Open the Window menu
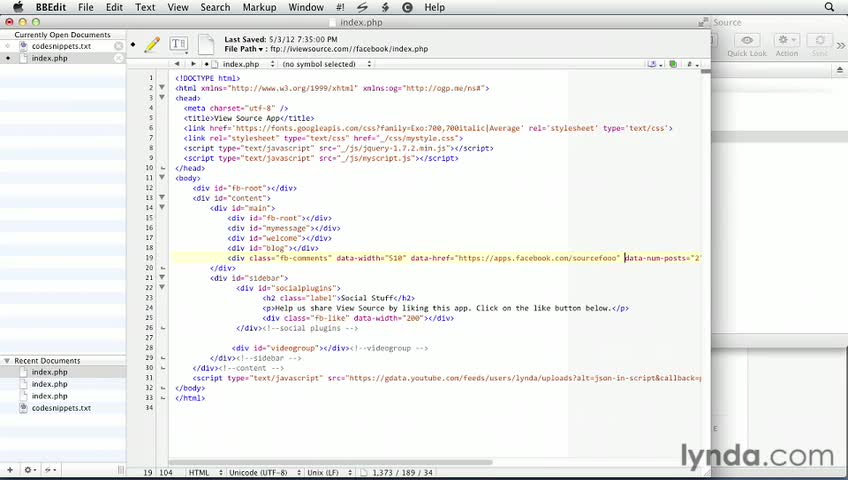Screen dimensions: 848x480 click(306, 7)
